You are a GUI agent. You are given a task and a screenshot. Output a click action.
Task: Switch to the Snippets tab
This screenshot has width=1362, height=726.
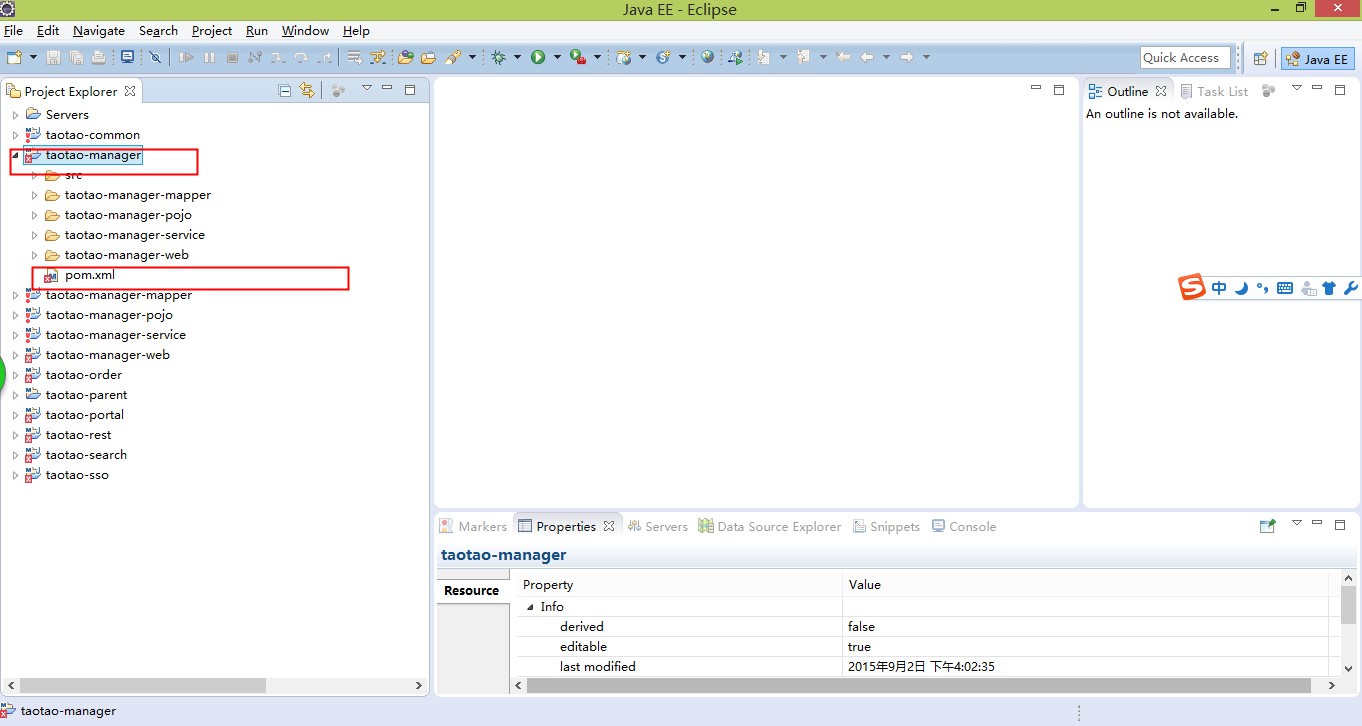point(886,526)
